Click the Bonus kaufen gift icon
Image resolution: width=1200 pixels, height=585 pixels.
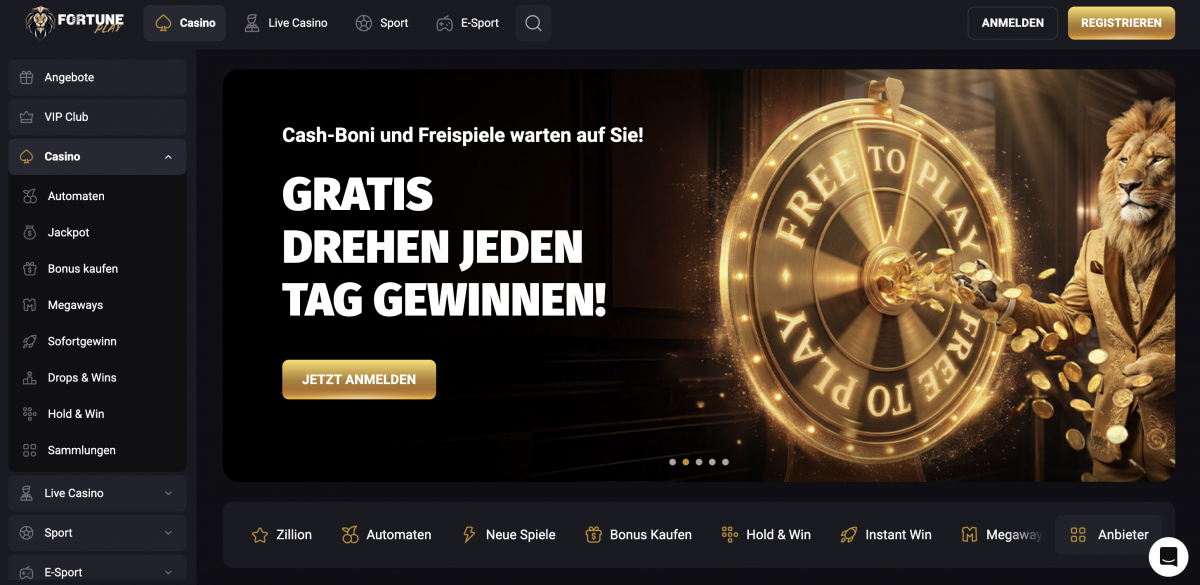29,269
